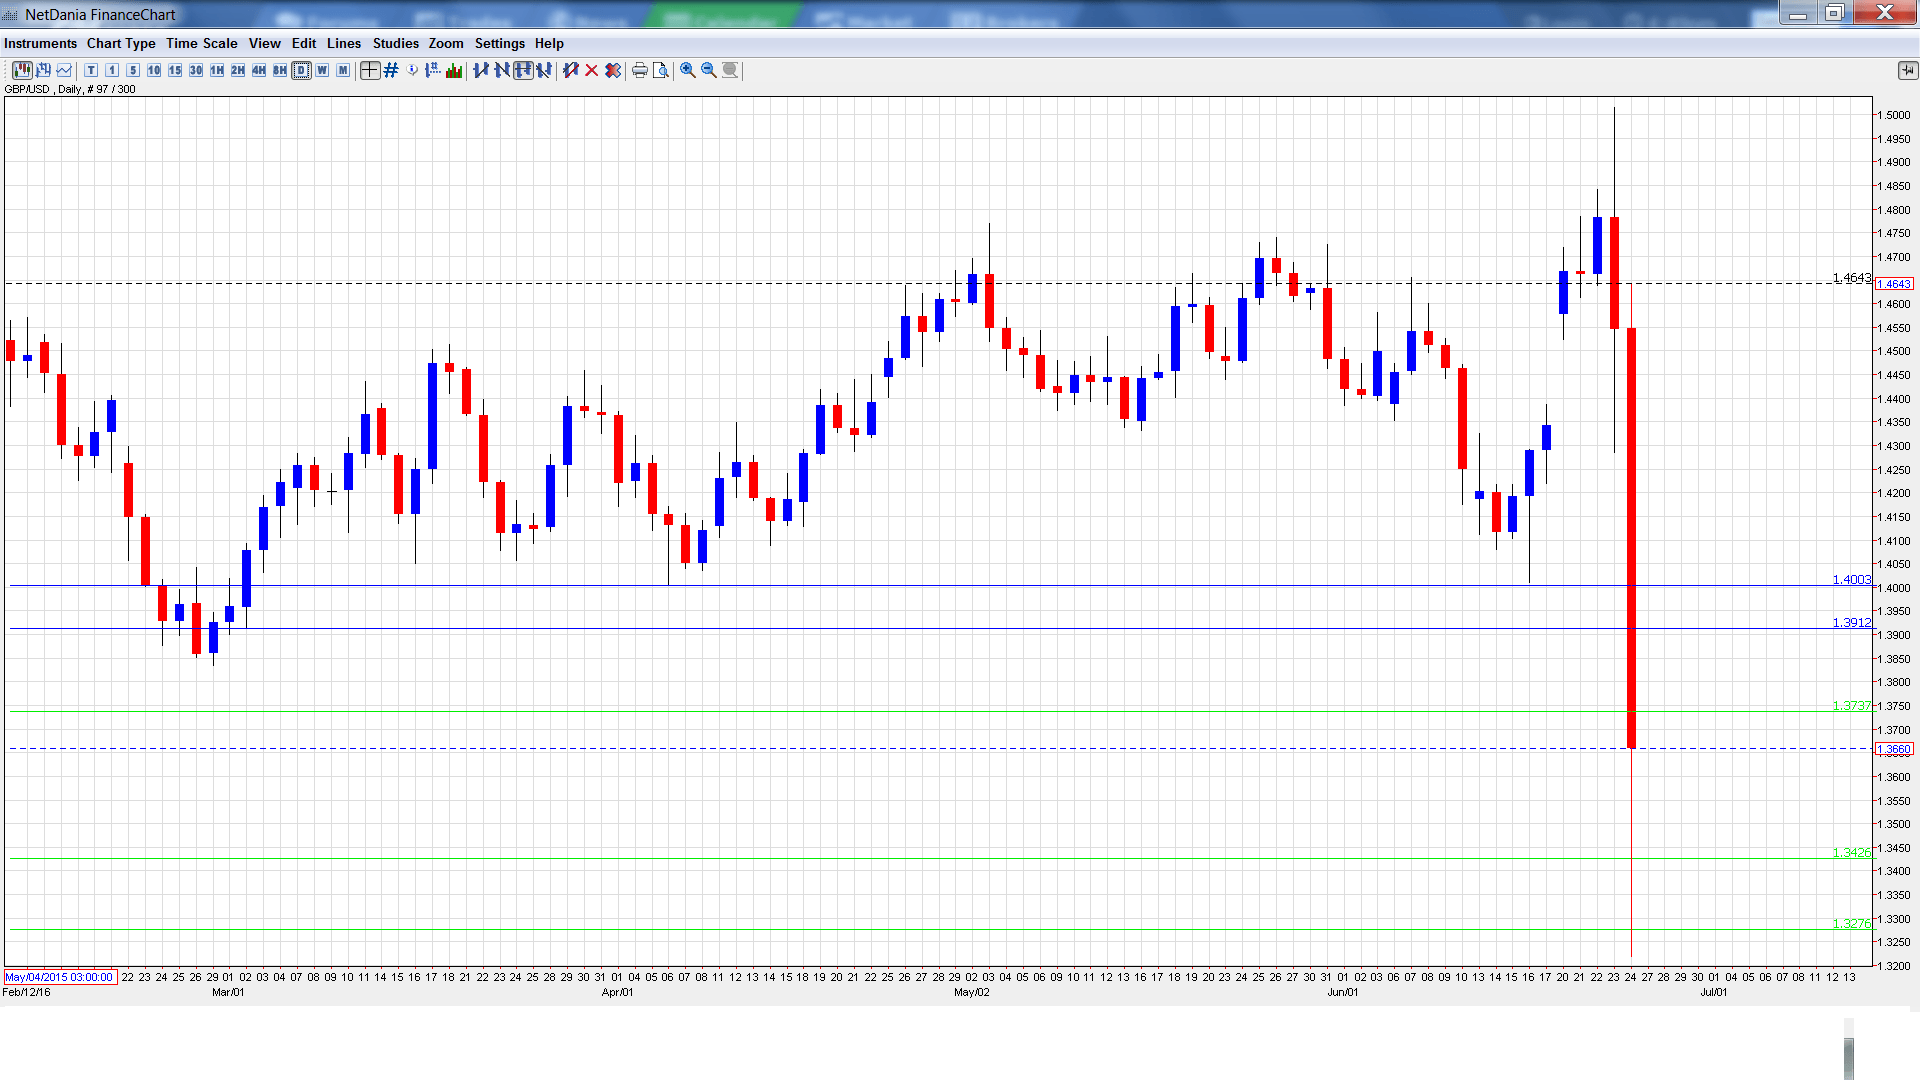Click zoom out magnifier icon
1920x1080 pixels.
tap(709, 70)
